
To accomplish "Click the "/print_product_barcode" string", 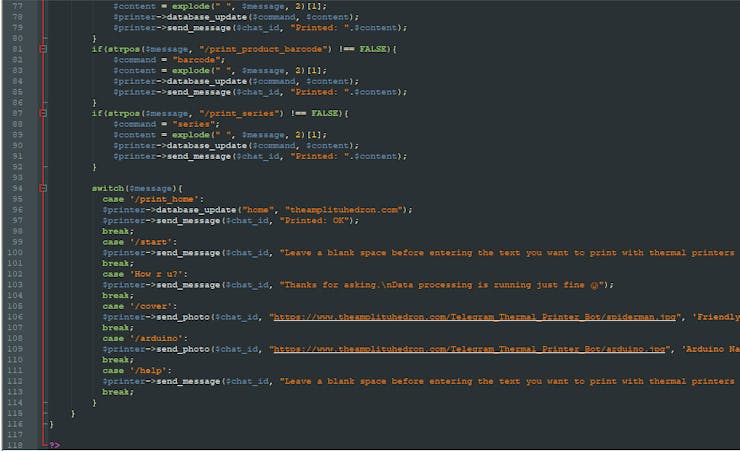I will click(263, 49).
